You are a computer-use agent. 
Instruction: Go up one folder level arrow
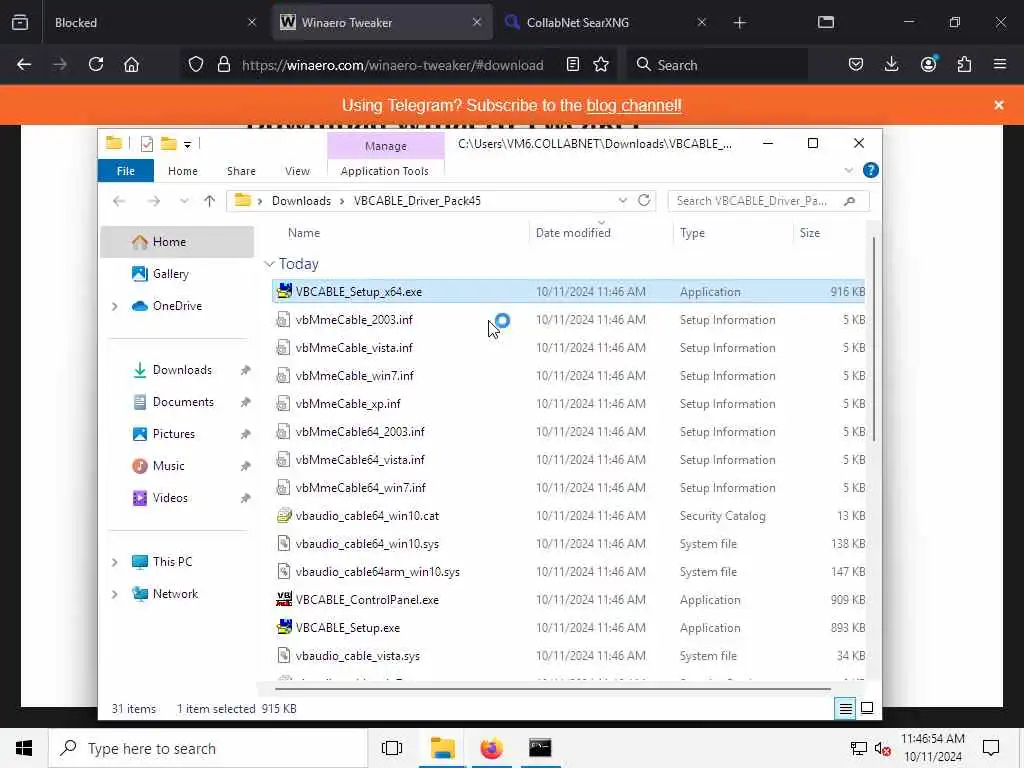[x=209, y=200]
